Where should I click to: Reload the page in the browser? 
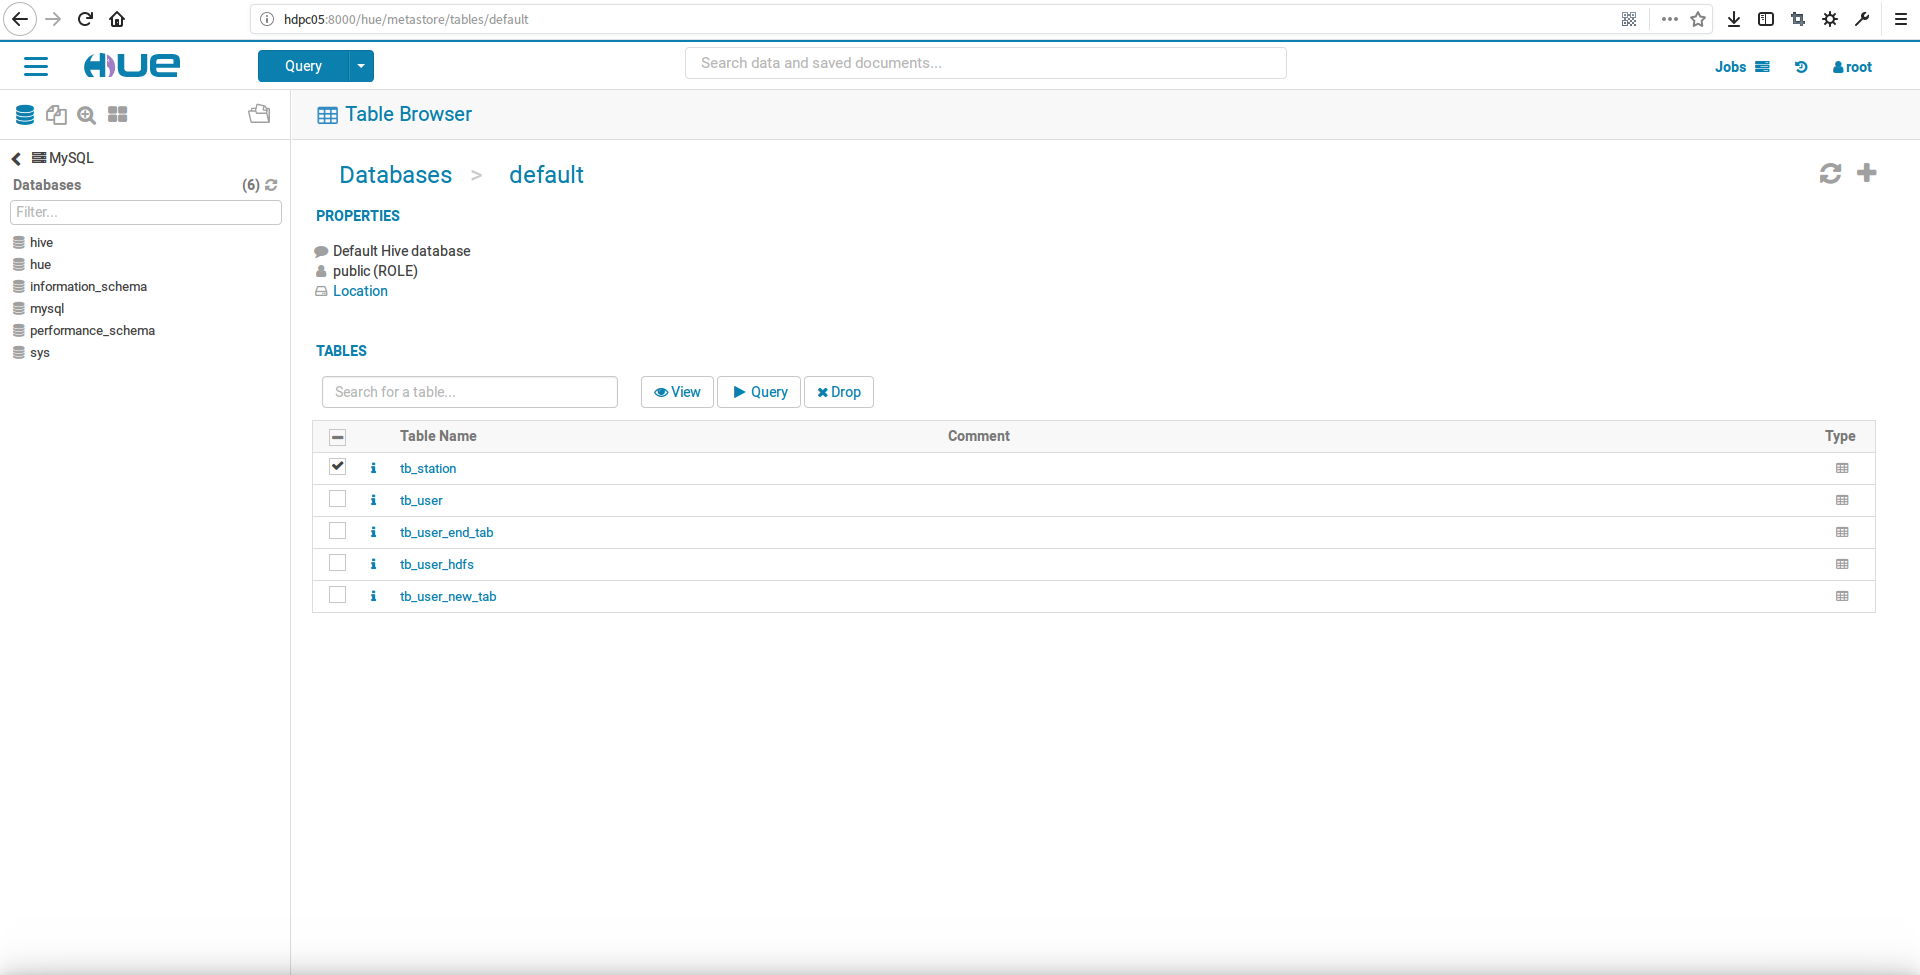[x=85, y=19]
